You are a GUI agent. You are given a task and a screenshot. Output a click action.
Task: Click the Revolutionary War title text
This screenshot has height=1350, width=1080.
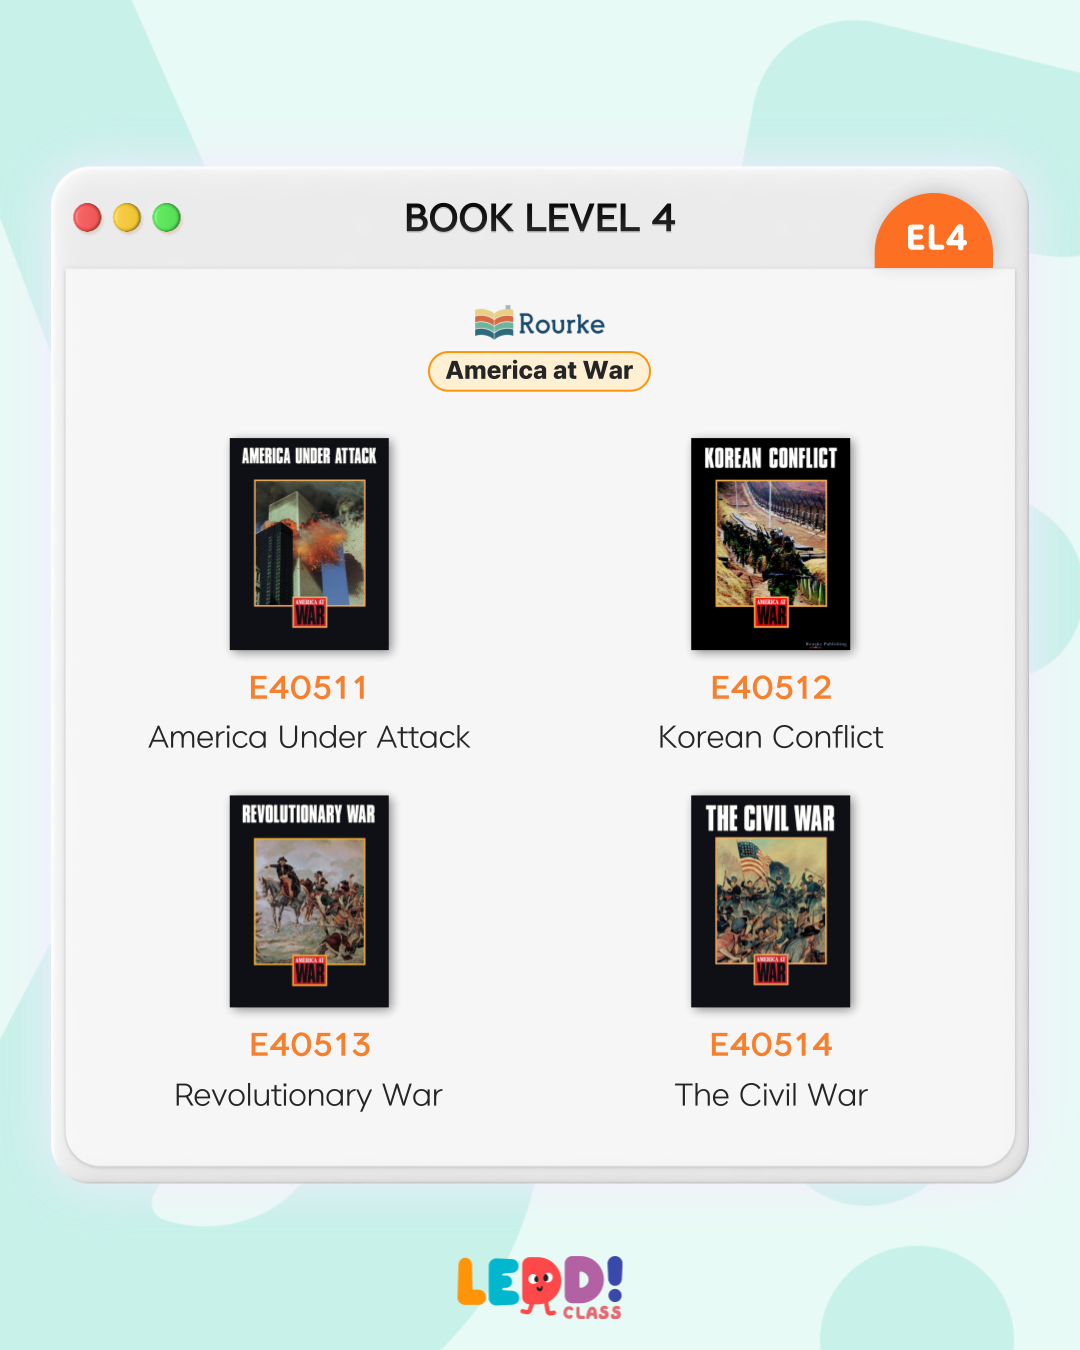pos(309,1095)
